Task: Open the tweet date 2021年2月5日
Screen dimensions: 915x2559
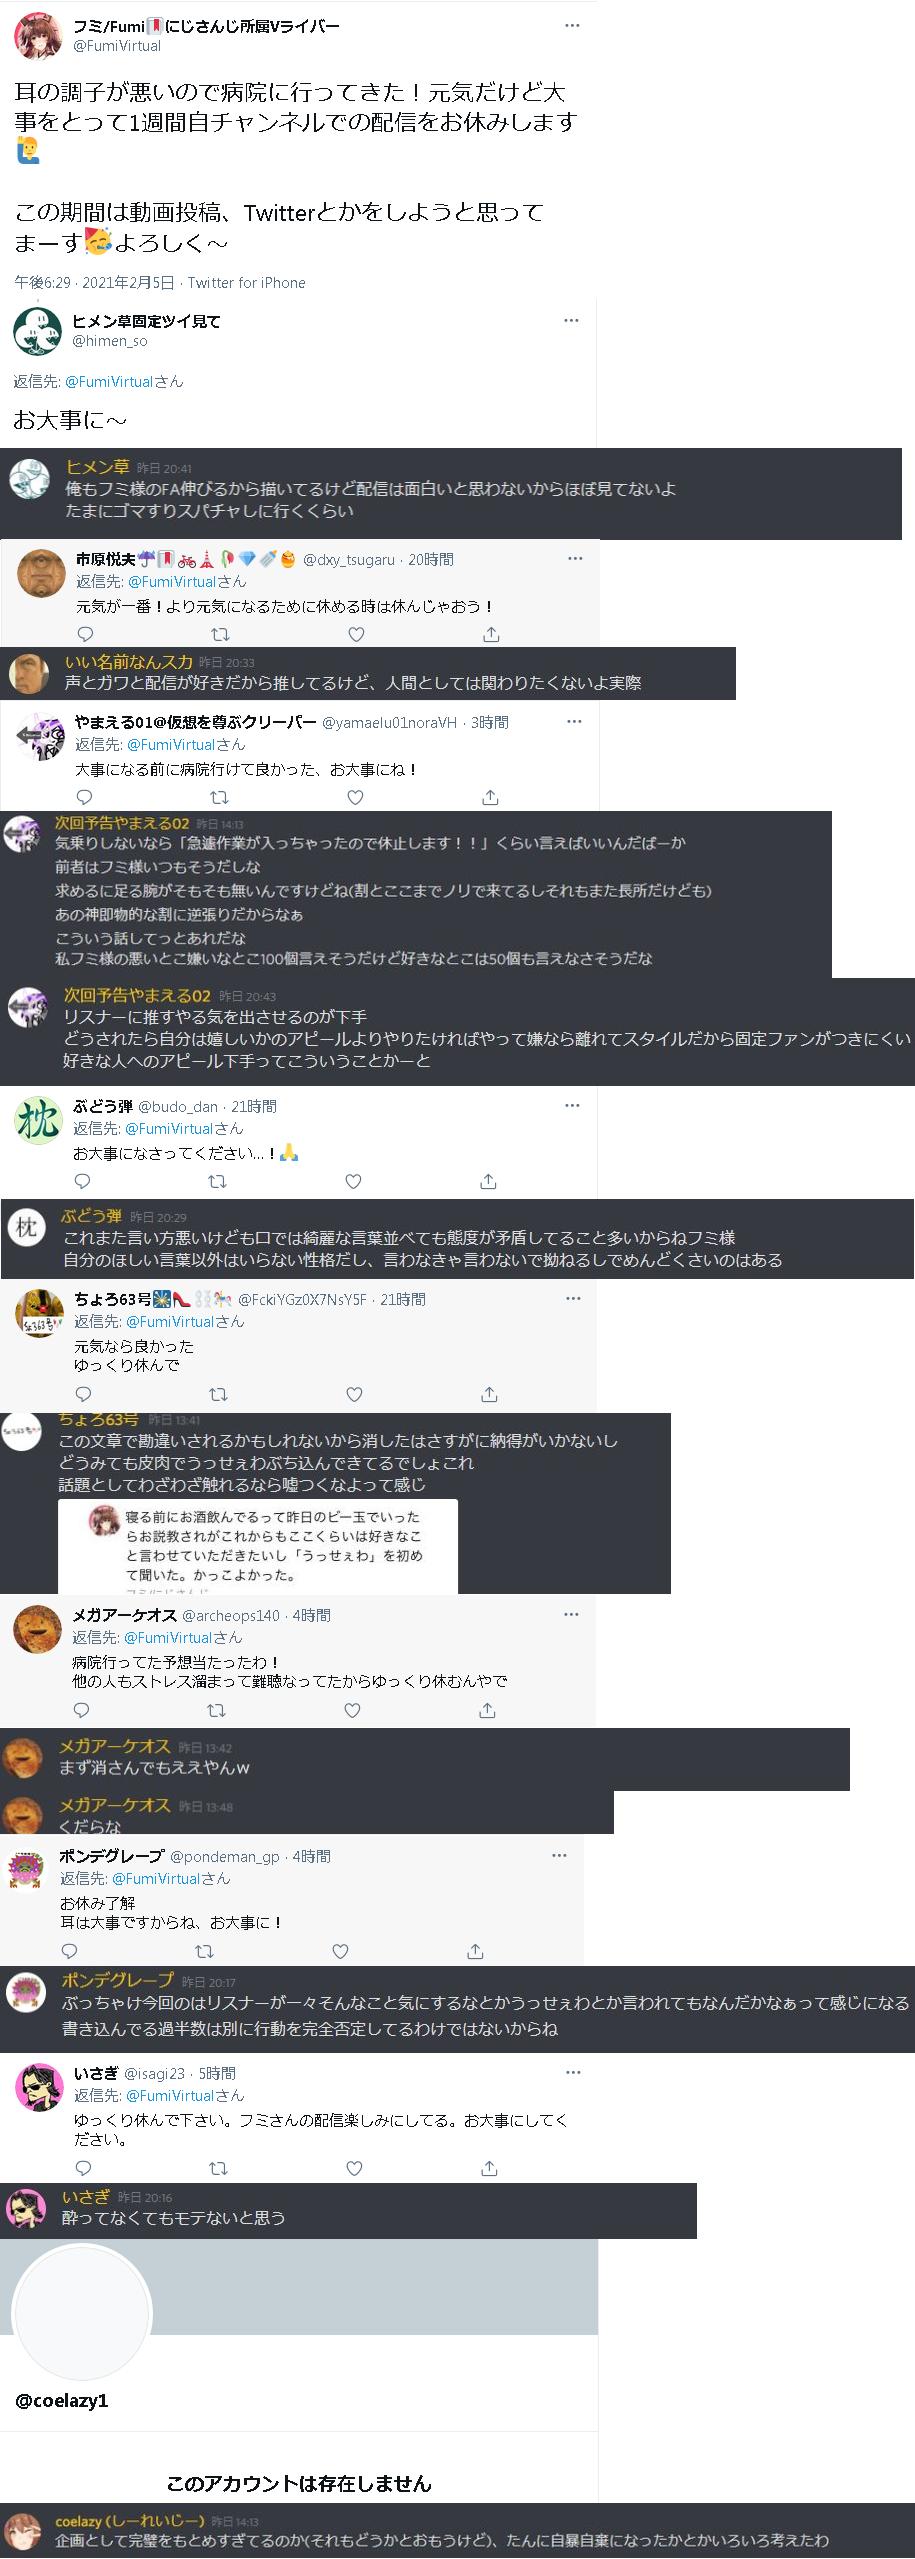Action: click(128, 283)
